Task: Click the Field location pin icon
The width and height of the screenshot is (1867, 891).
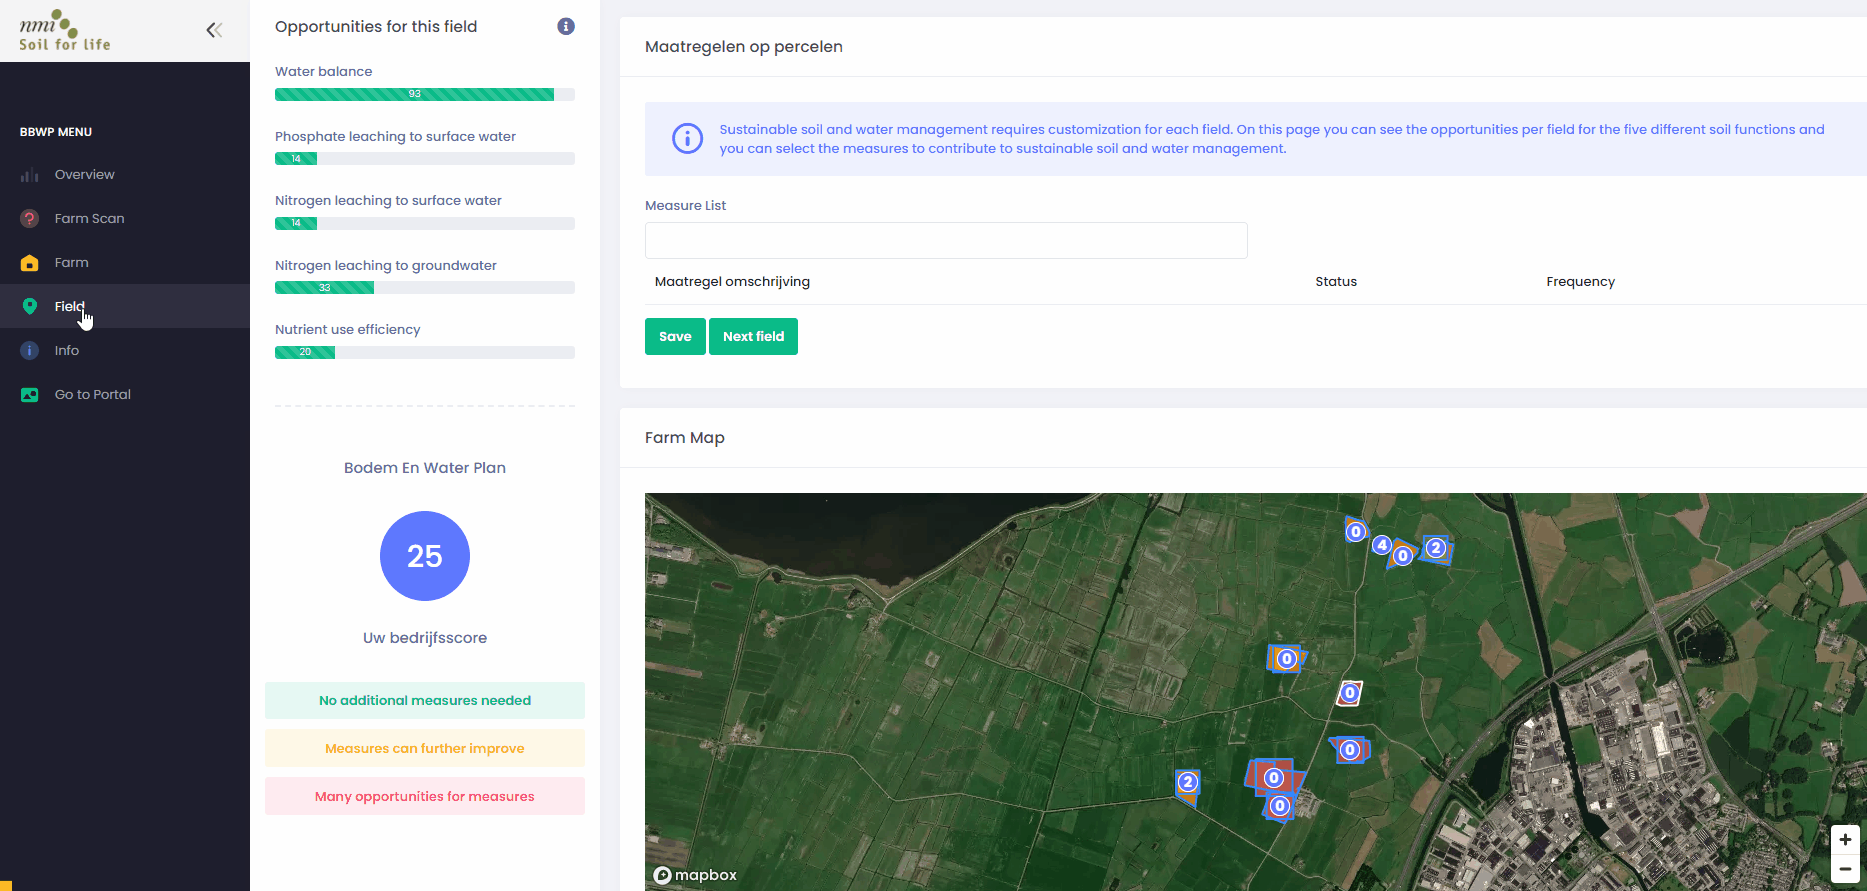Action: [30, 307]
